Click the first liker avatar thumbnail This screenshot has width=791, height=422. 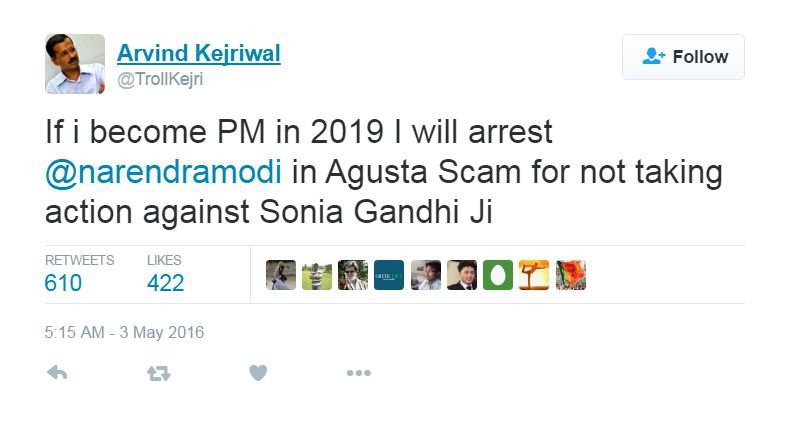tap(281, 275)
